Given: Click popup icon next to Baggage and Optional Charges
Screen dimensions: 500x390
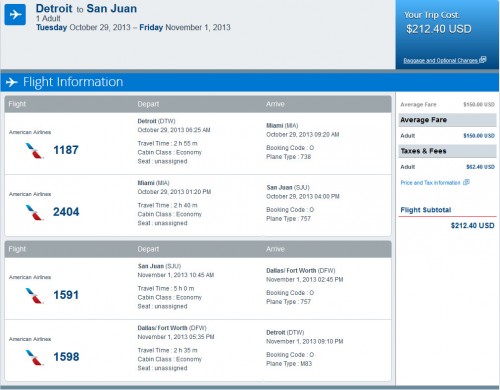Looking at the screenshot, I should [x=483, y=60].
